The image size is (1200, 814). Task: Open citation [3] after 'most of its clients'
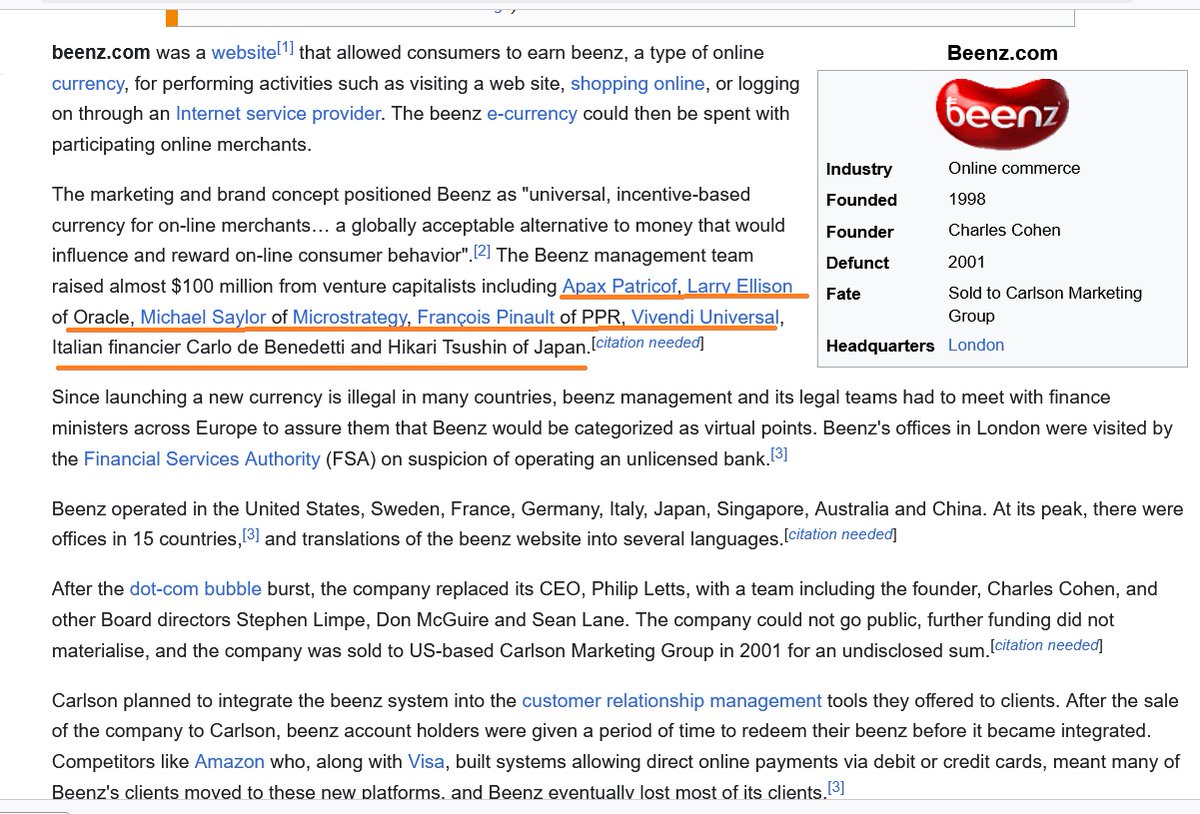coord(836,787)
